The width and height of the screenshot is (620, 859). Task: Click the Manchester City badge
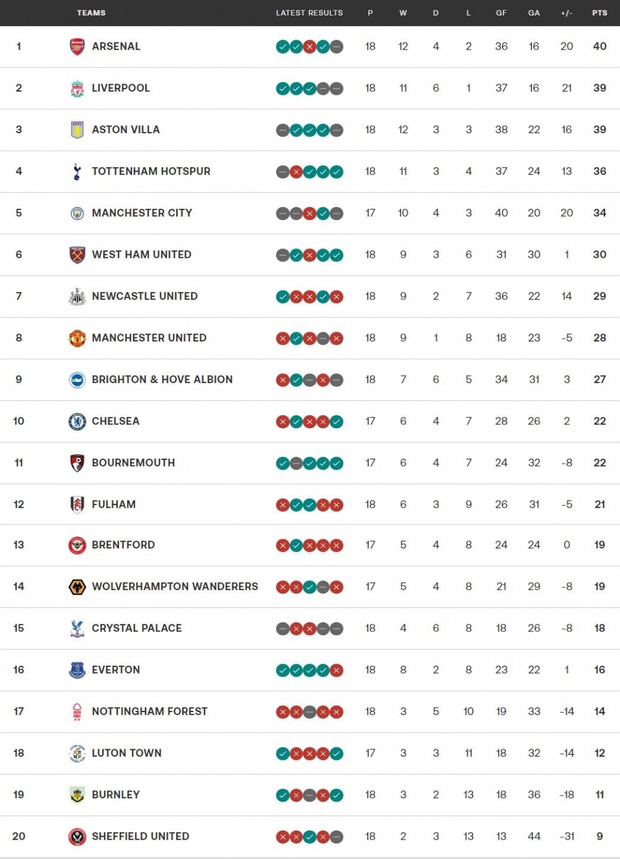[x=77, y=213]
